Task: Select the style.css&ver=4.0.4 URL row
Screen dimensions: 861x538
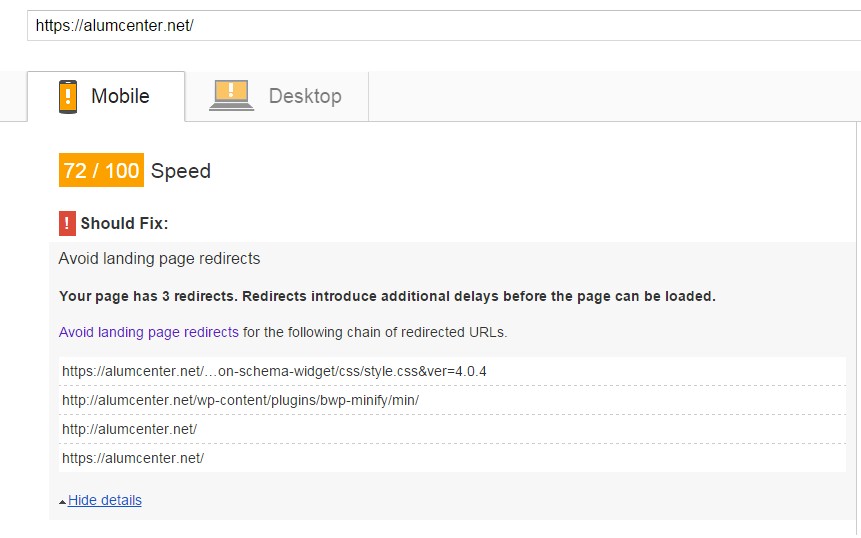Action: click(452, 371)
